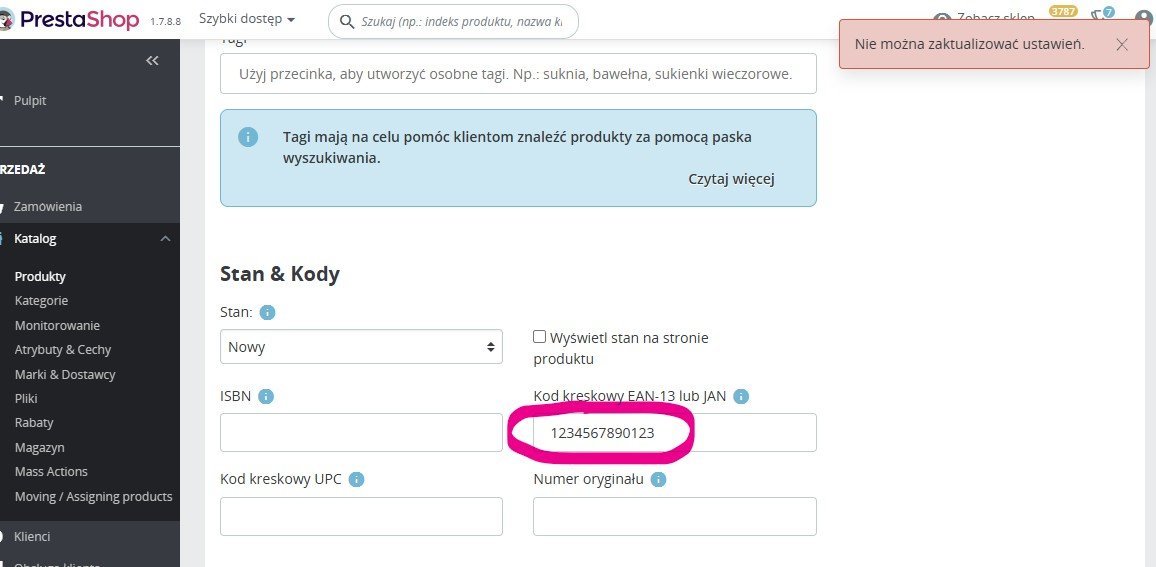This screenshot has width=1156, height=567.
Task: Click info icon beside Kod kreskowy UPC
Action: coord(356,480)
